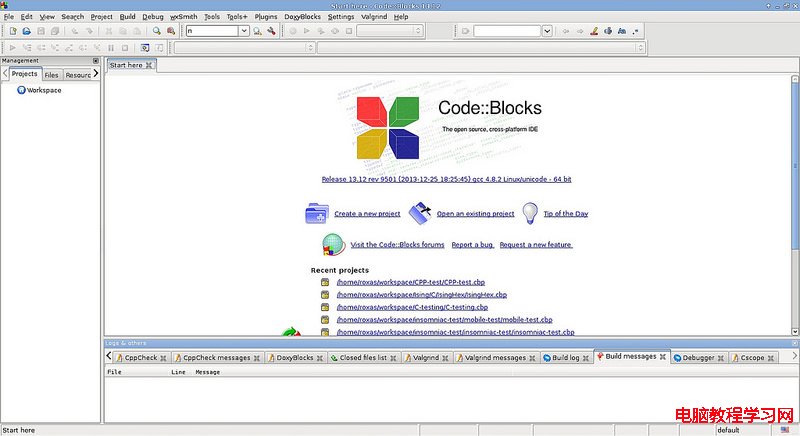Click the Run play icon in build toolbar
Viewport: 800px width, 436px height.
[x=307, y=31]
